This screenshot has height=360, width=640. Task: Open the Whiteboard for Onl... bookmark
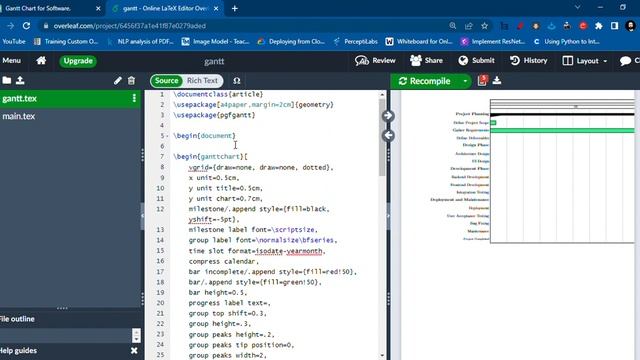pos(419,41)
